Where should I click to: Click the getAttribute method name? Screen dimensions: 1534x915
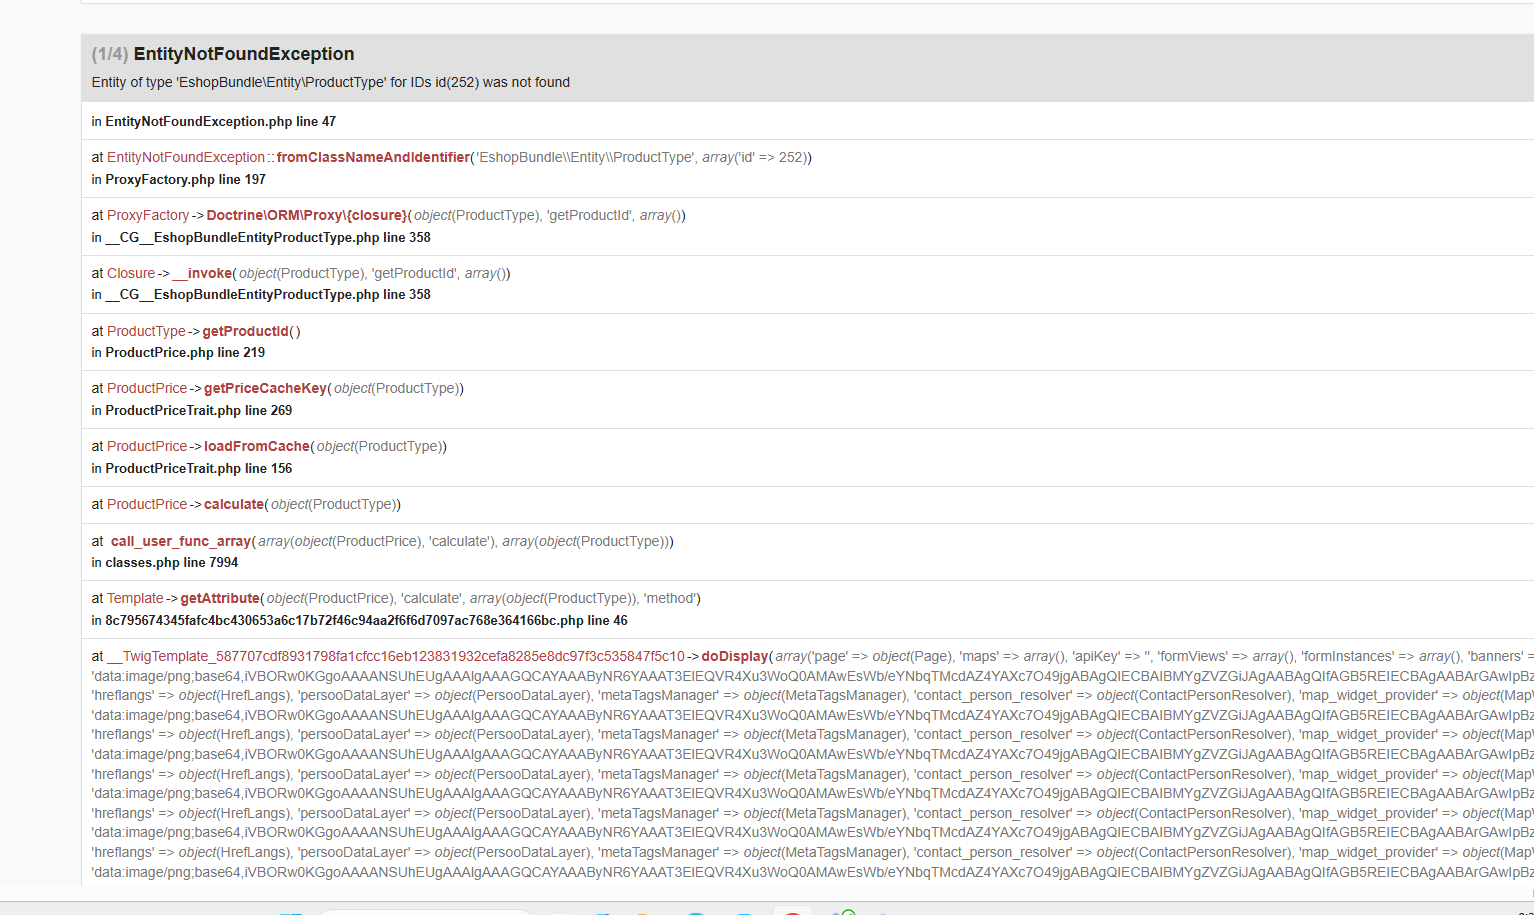(220, 598)
